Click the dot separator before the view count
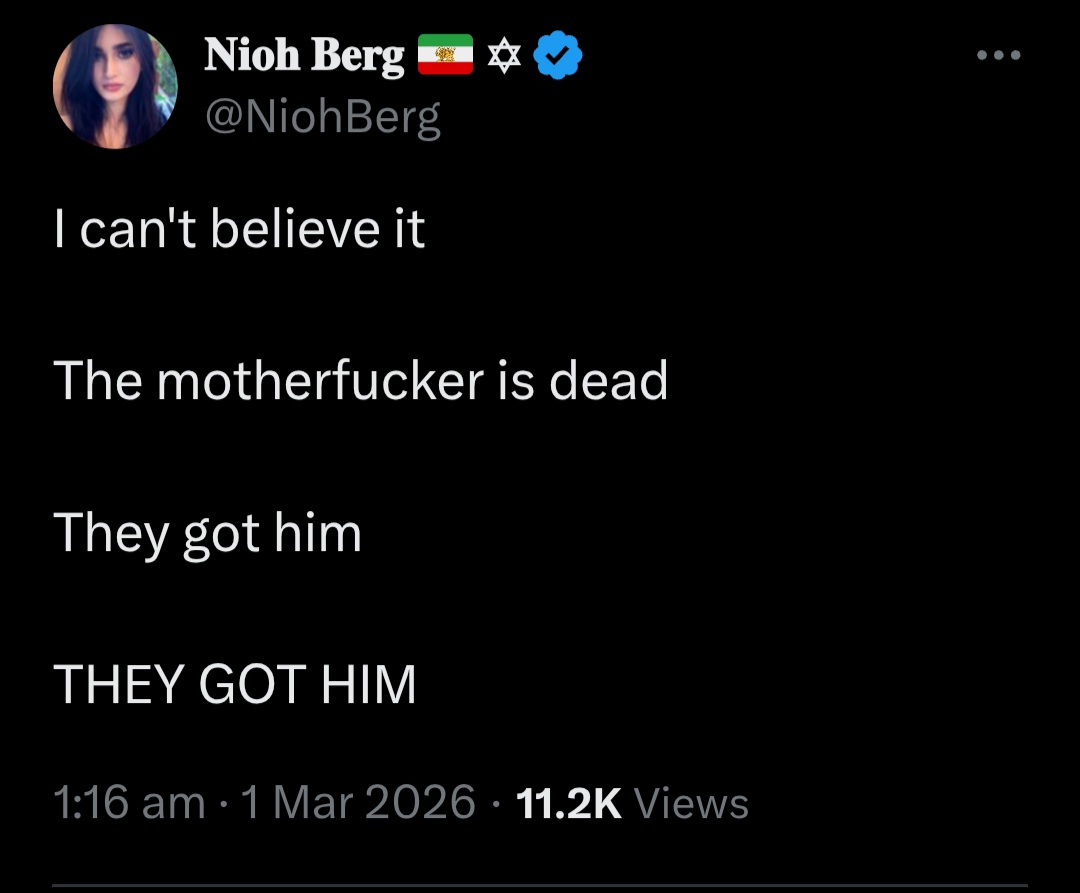1080x893 pixels. 495,803
